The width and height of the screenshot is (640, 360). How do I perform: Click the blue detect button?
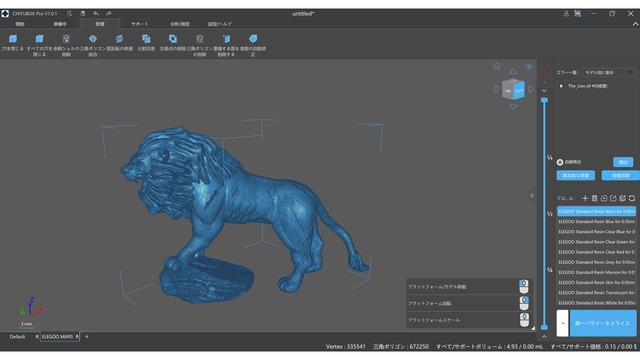pos(623,162)
